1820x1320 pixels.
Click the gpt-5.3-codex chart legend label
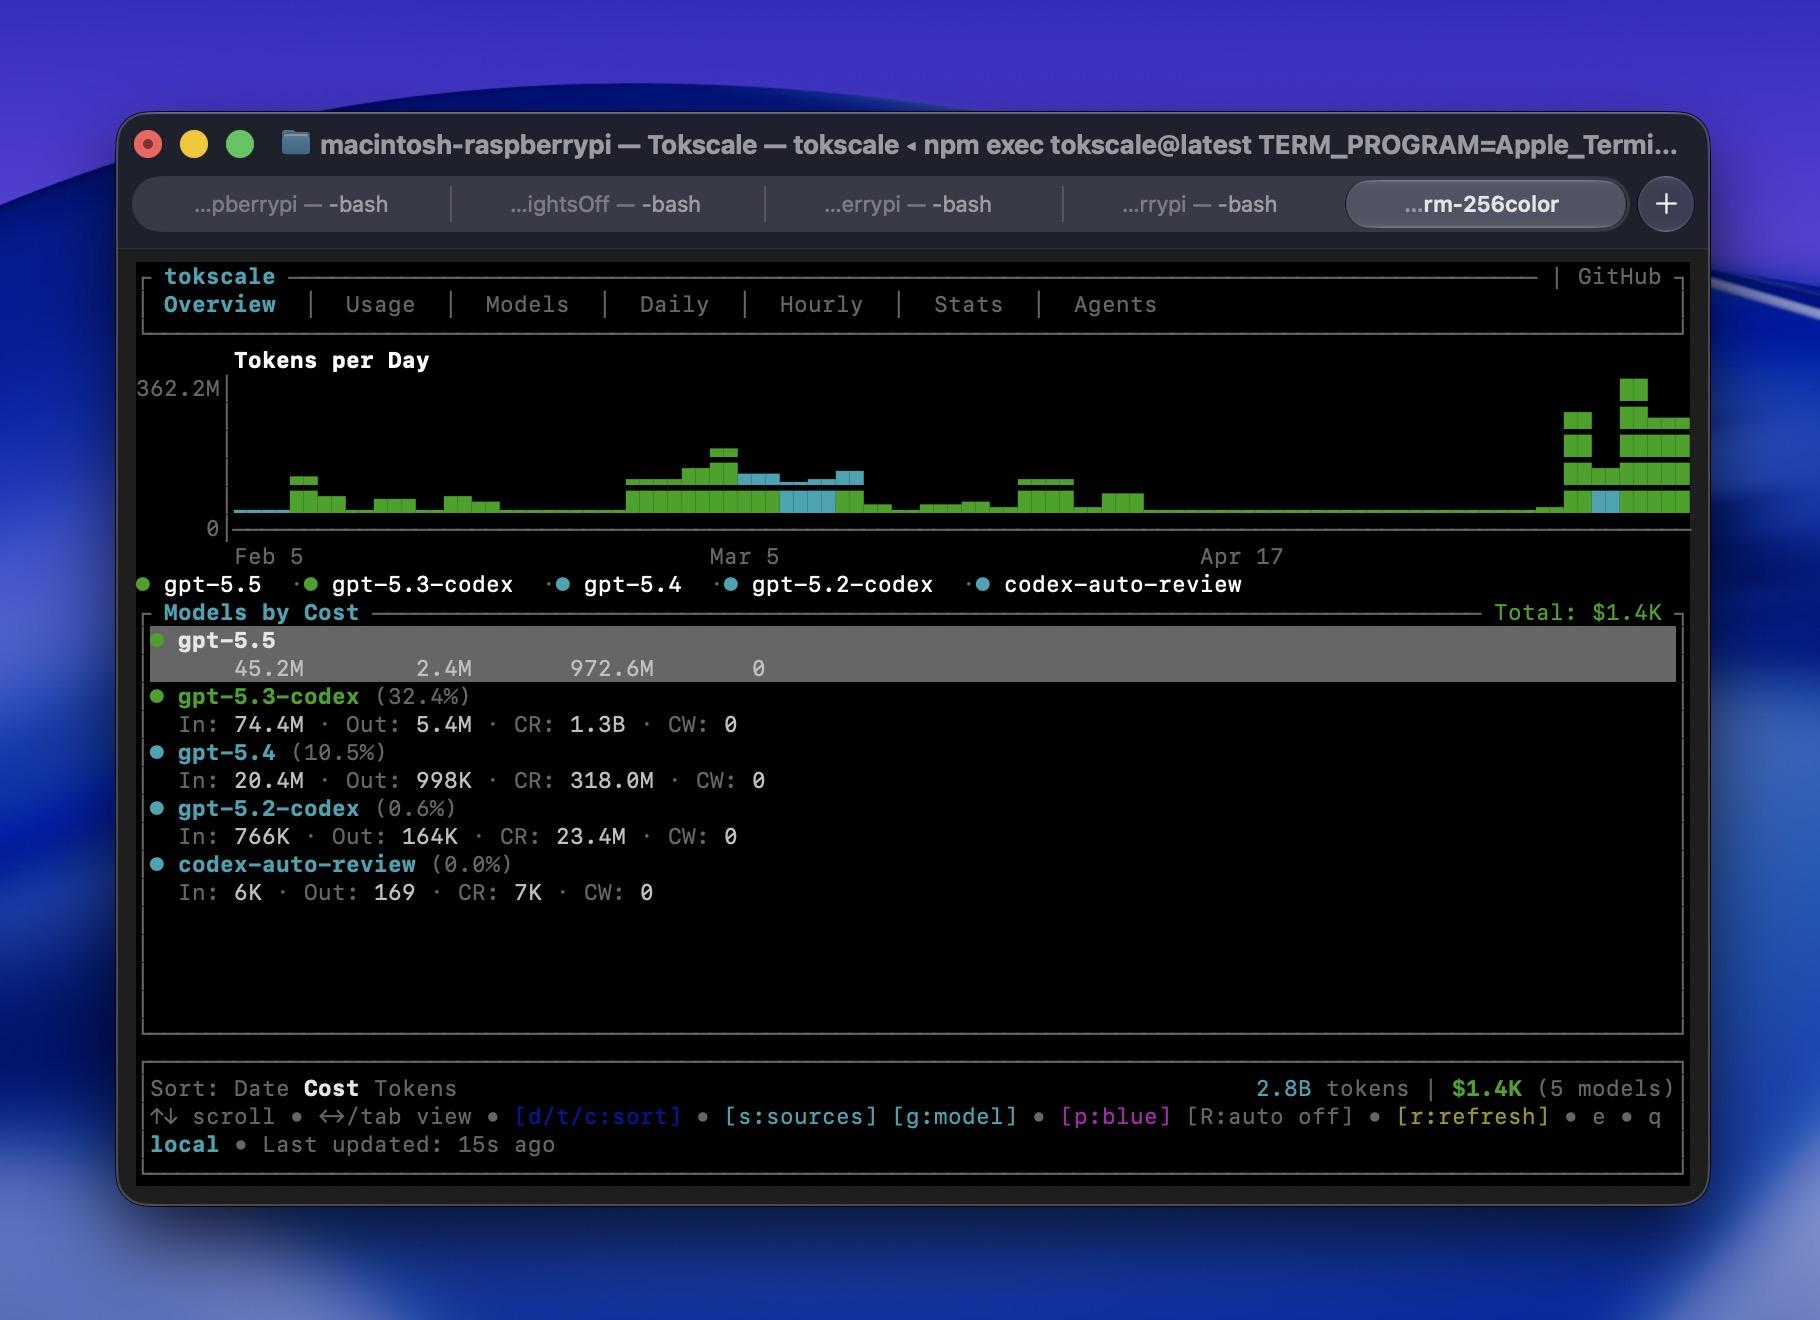click(x=422, y=584)
